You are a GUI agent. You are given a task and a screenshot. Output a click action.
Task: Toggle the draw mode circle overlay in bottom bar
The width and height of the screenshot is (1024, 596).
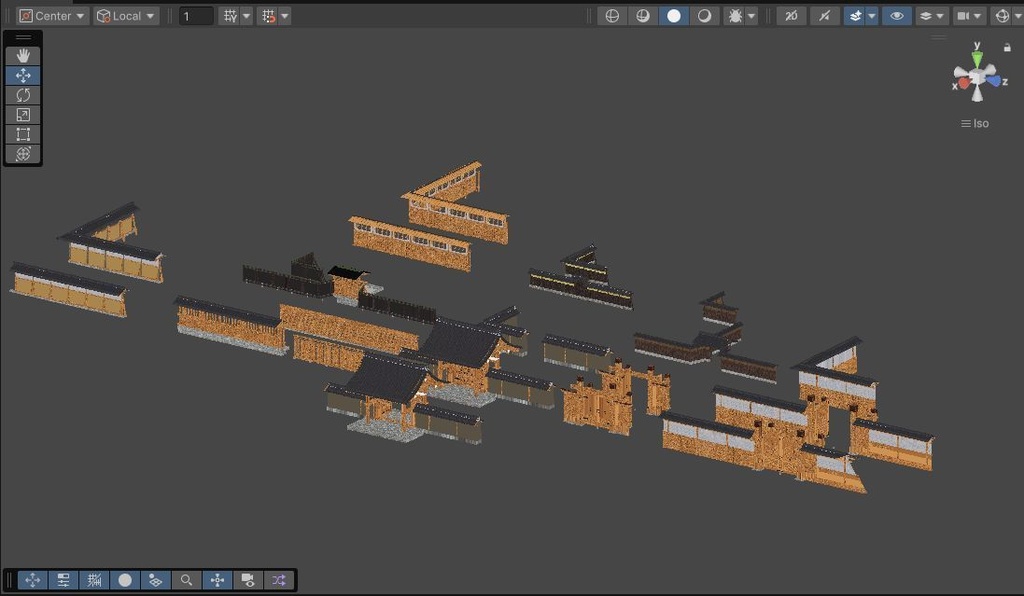[x=125, y=580]
